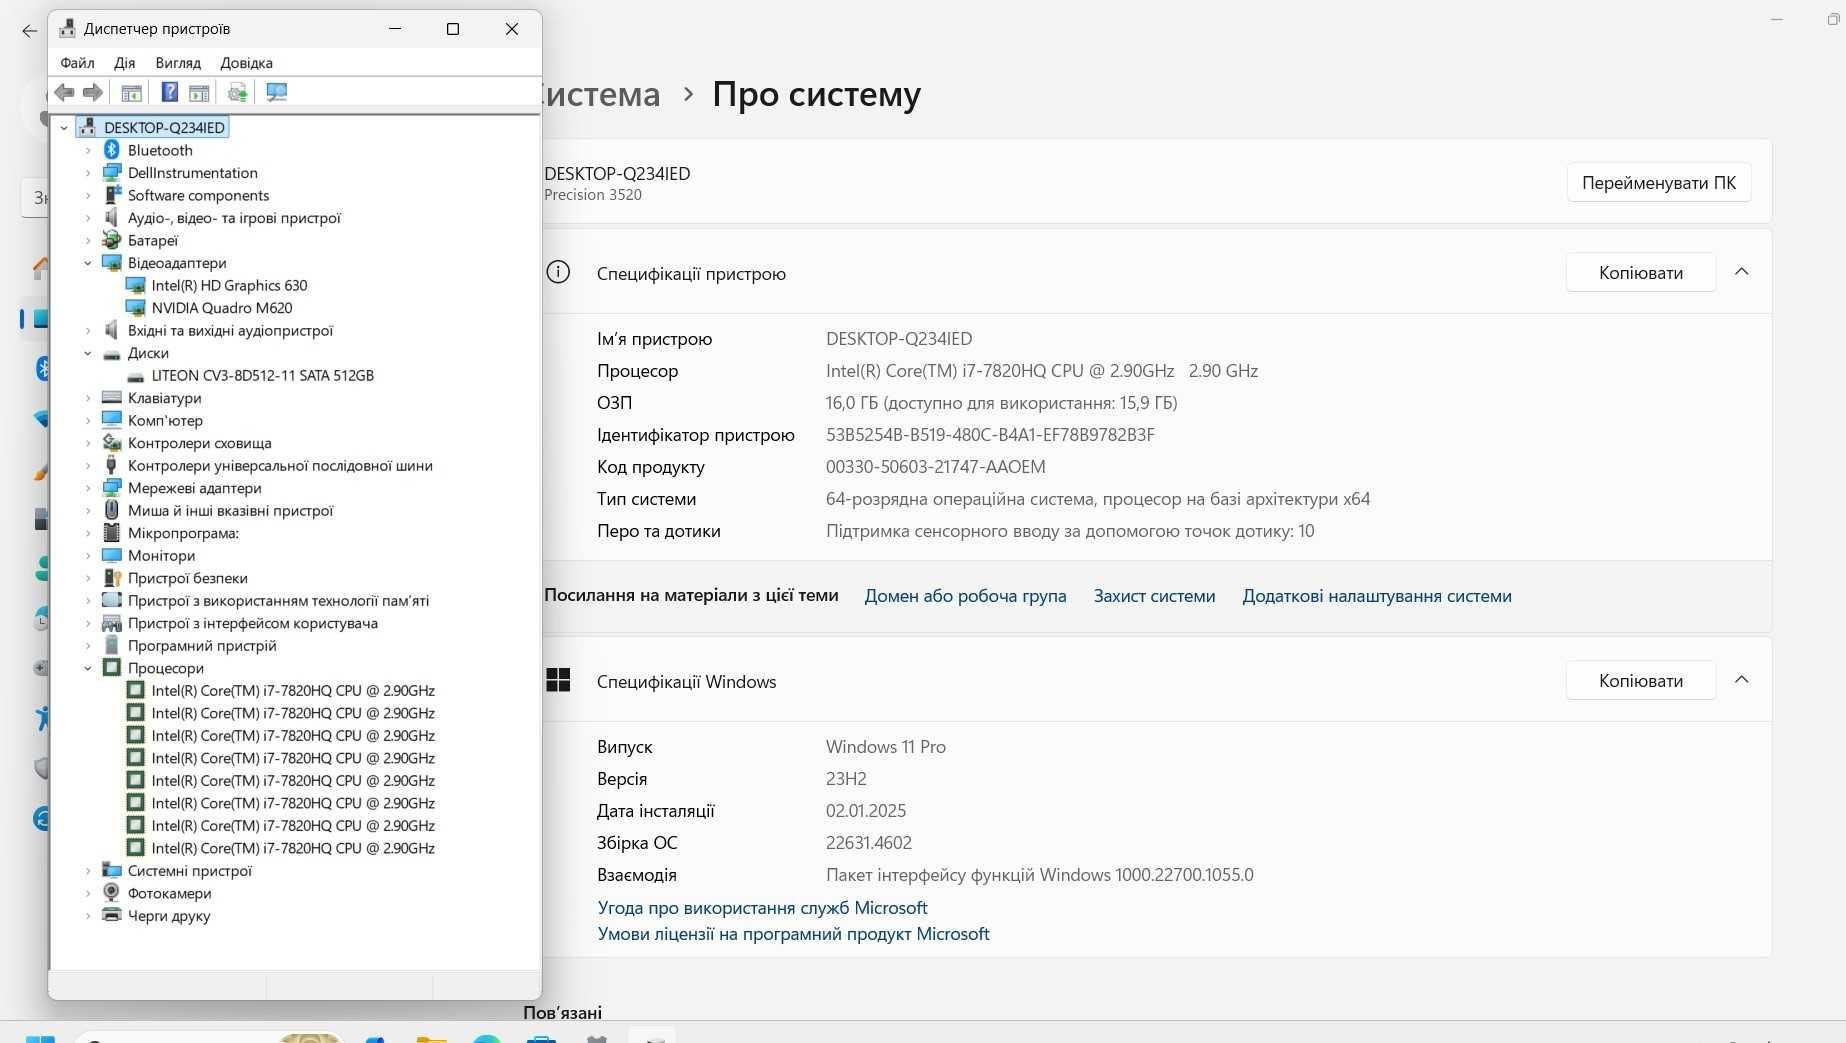This screenshot has width=1846, height=1043.
Task: Click the Пристрої безпеки security icon
Action: [x=112, y=578]
